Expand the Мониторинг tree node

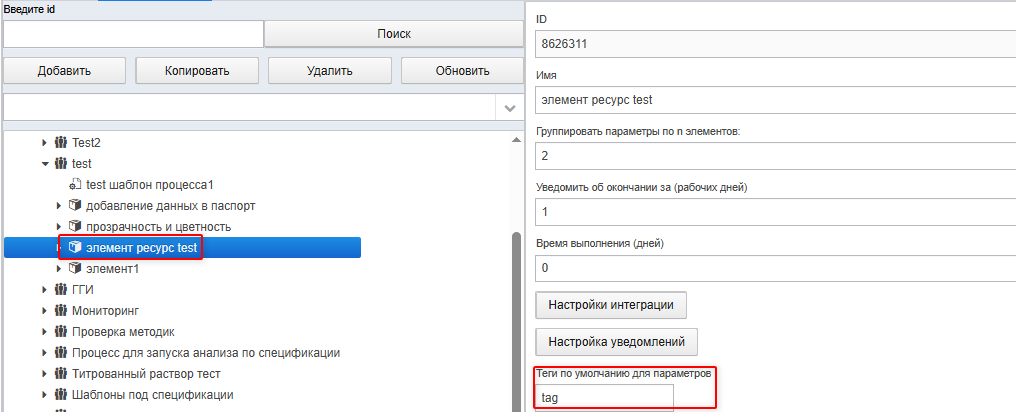tap(45, 311)
